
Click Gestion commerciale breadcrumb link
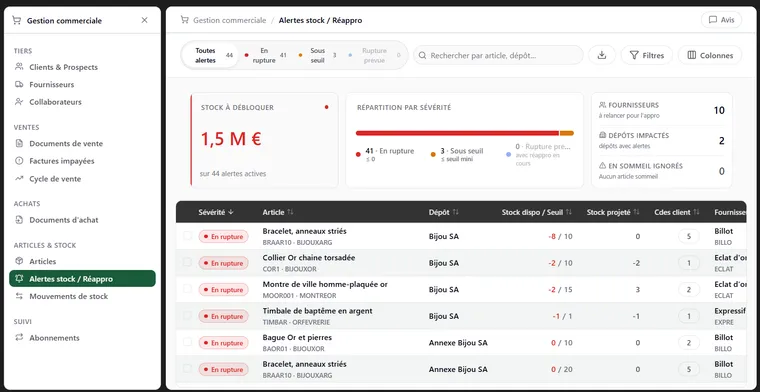(229, 20)
